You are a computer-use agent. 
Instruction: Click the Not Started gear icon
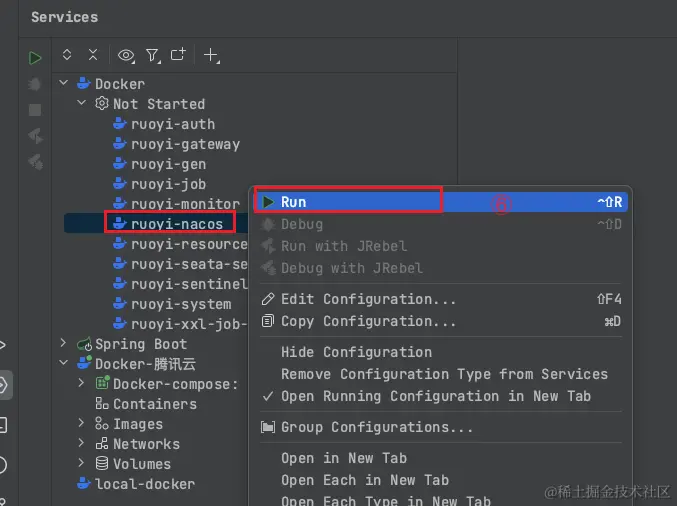[102, 103]
